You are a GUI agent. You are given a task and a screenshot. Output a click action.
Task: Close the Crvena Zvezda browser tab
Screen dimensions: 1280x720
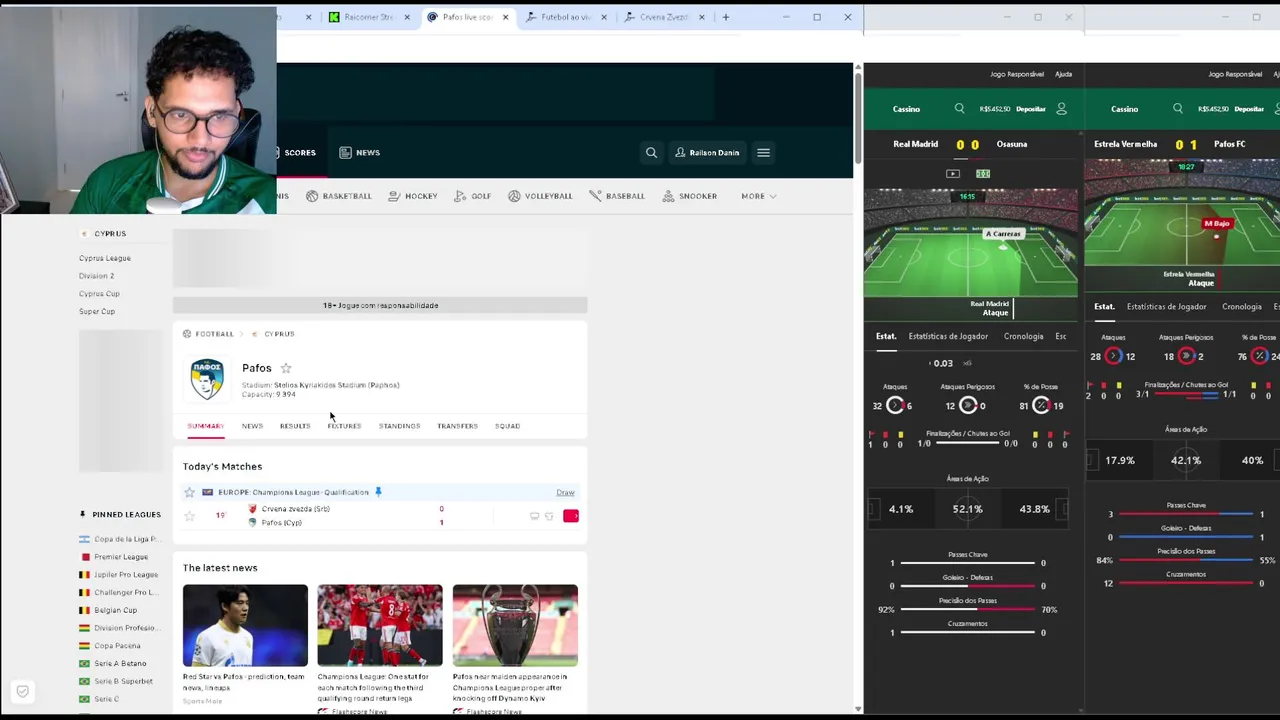702,17
